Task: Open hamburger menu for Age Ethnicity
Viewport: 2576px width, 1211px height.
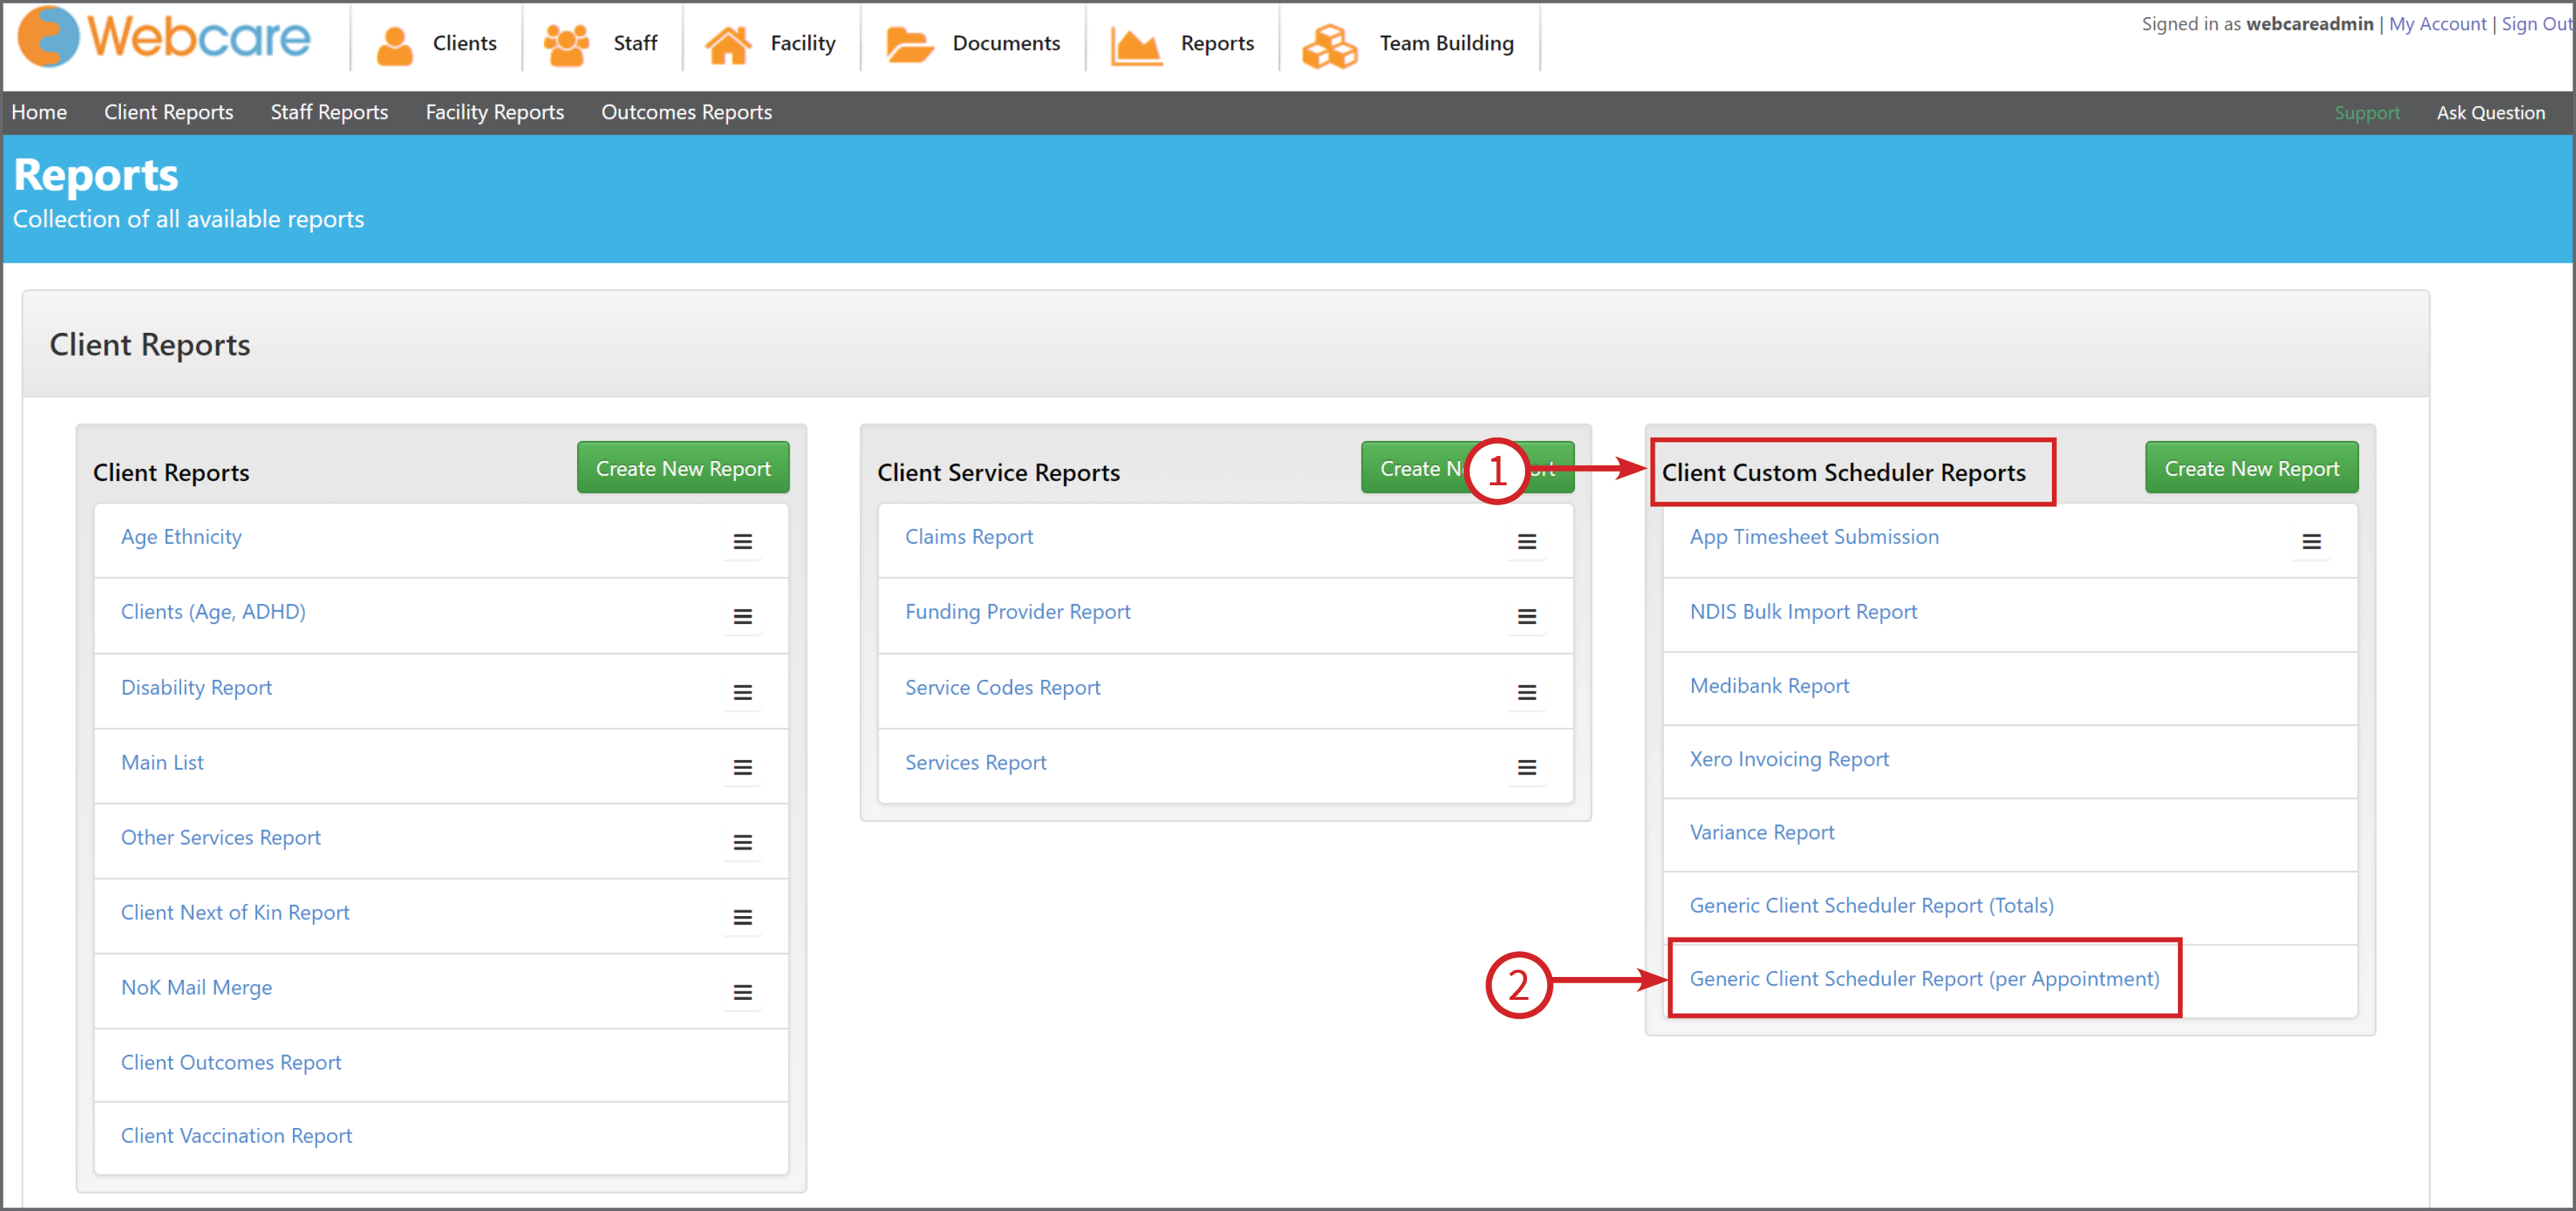Action: [742, 542]
